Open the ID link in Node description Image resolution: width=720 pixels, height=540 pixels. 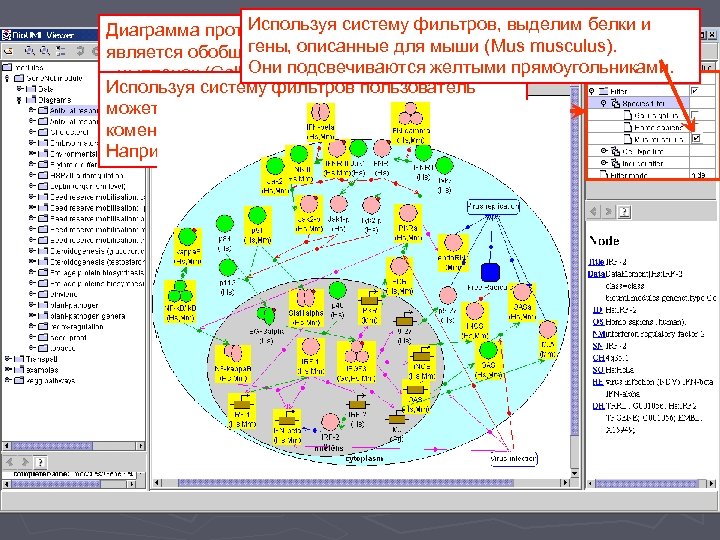[x=598, y=310]
